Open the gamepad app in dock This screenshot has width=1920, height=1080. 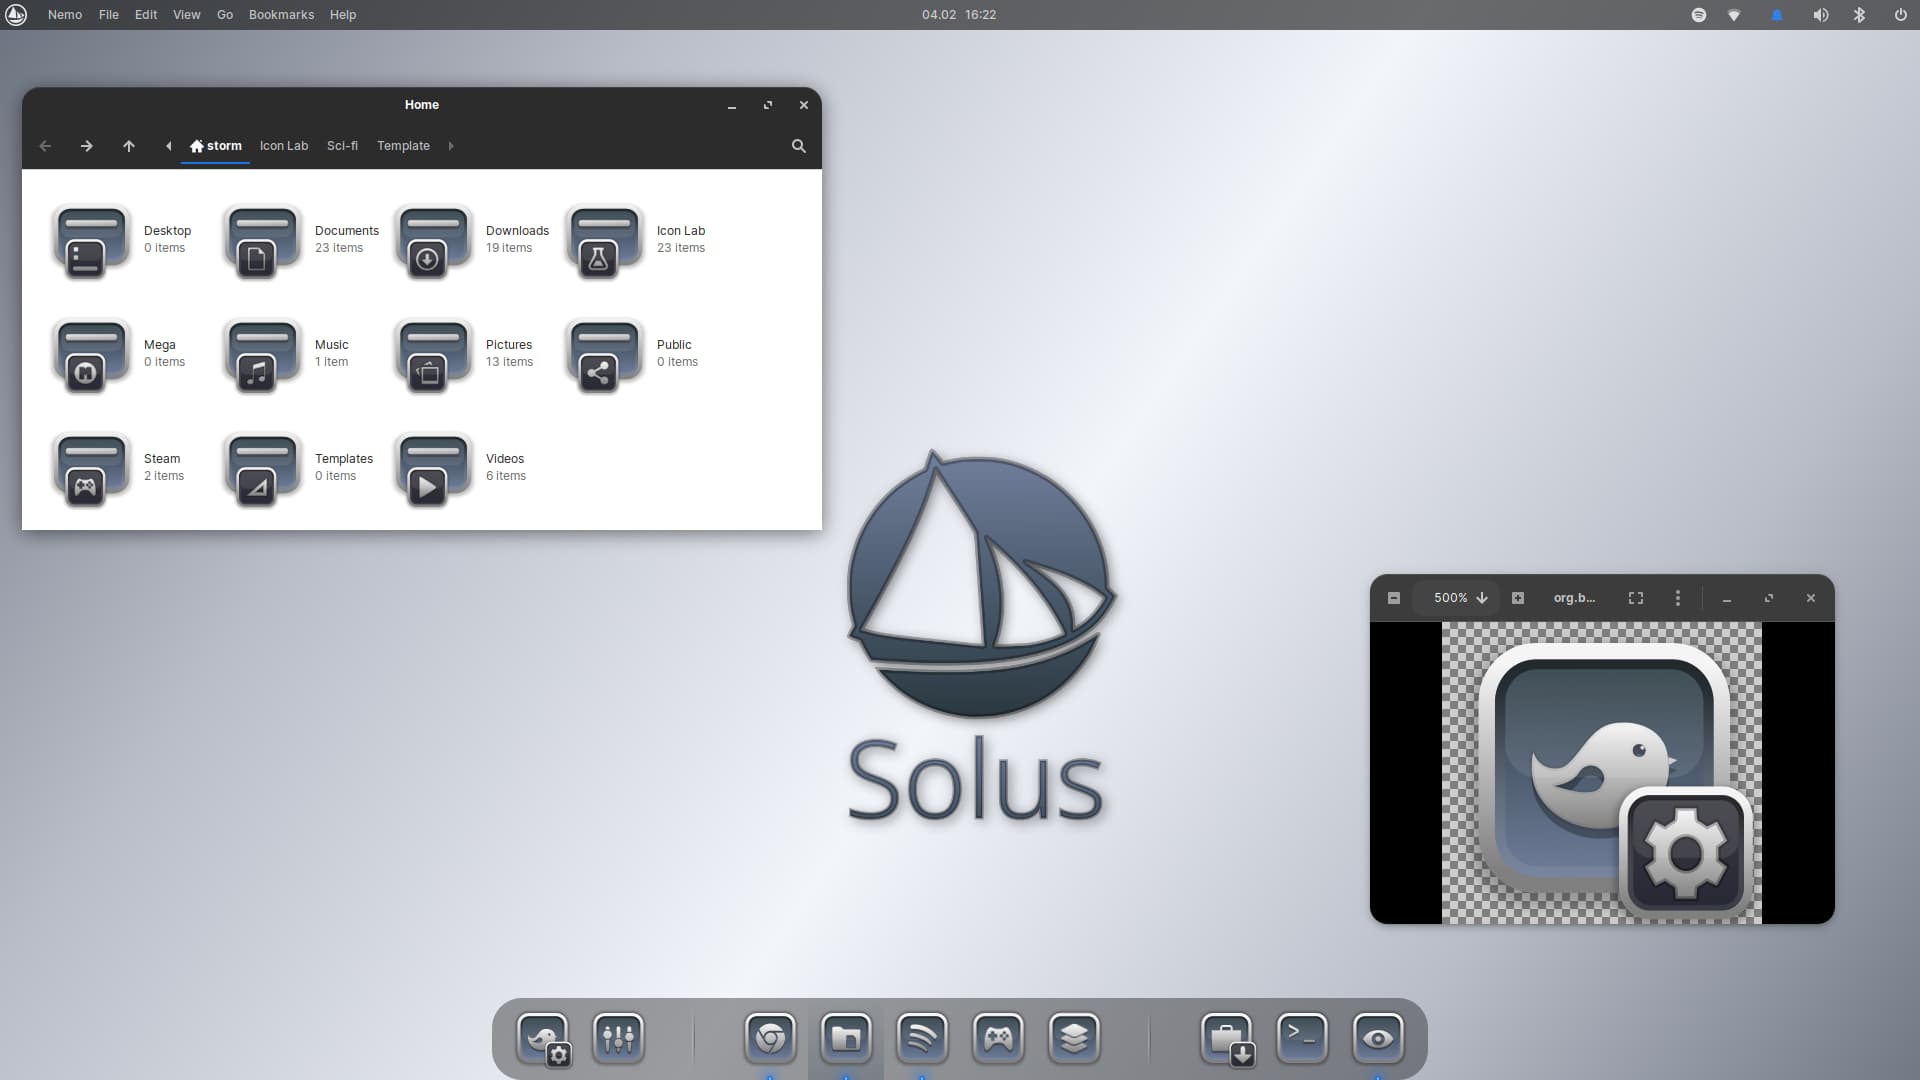click(x=998, y=1038)
